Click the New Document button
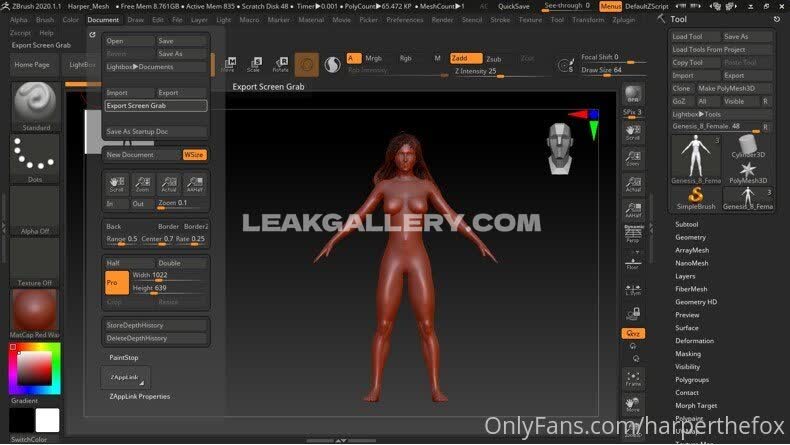This screenshot has height=445, width=790. [142, 155]
